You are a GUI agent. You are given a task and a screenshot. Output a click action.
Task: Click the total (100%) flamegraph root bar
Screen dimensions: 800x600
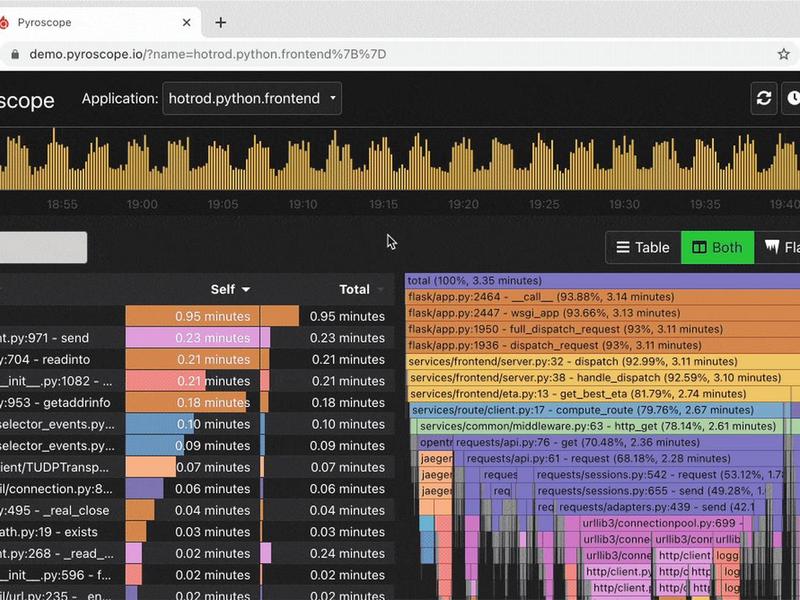coord(602,281)
